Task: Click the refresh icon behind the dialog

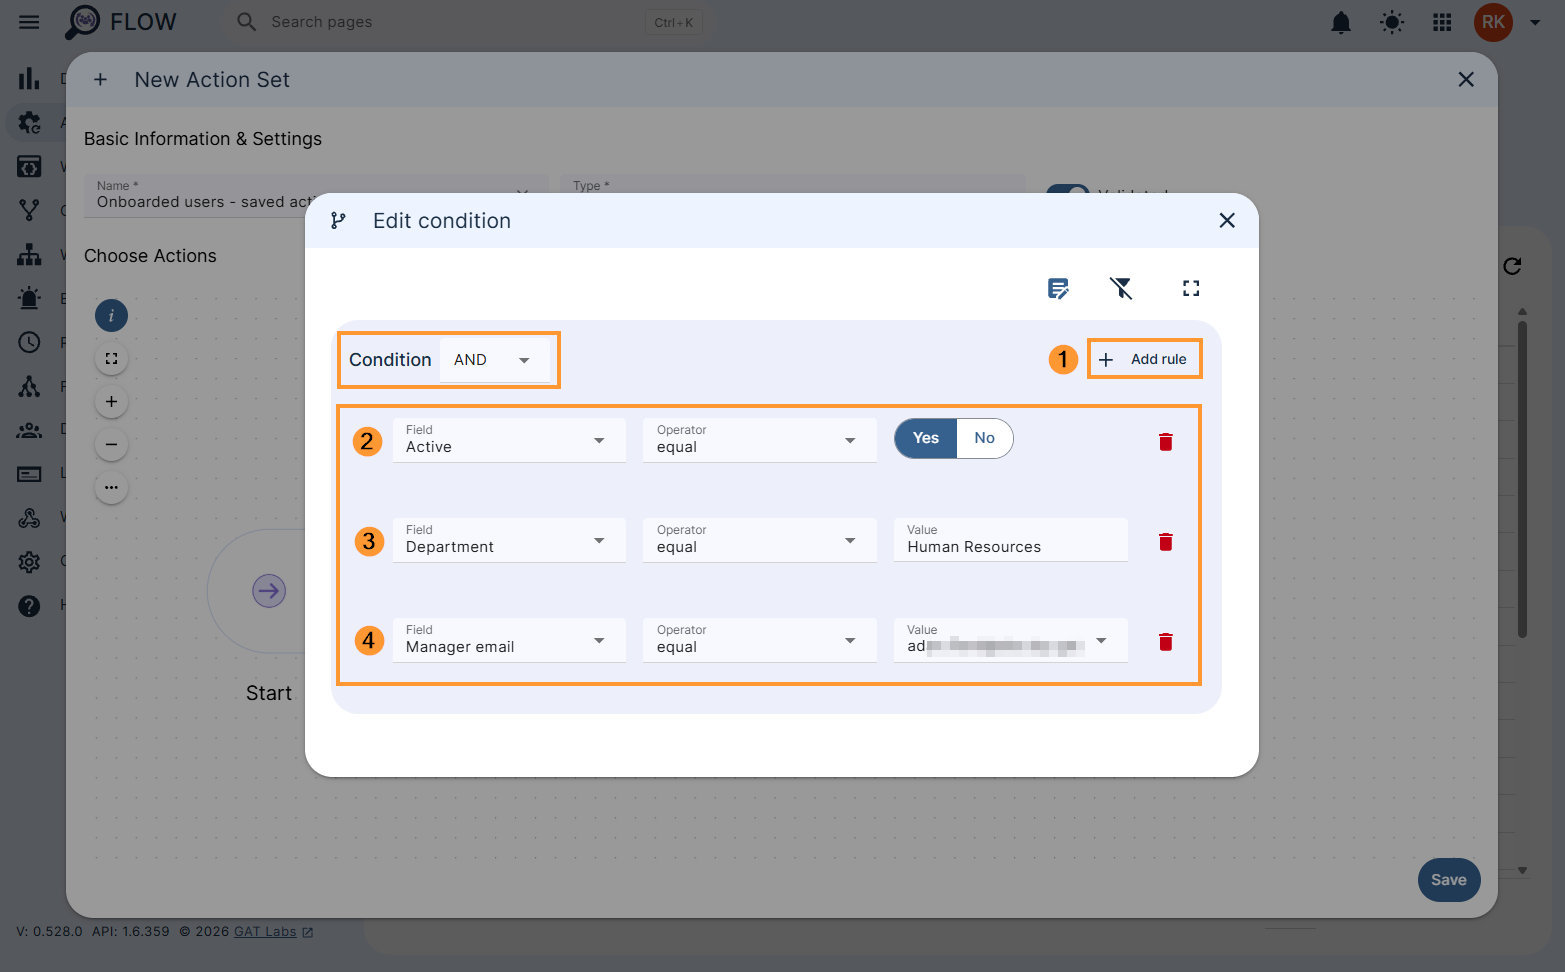Action: pyautogui.click(x=1512, y=266)
